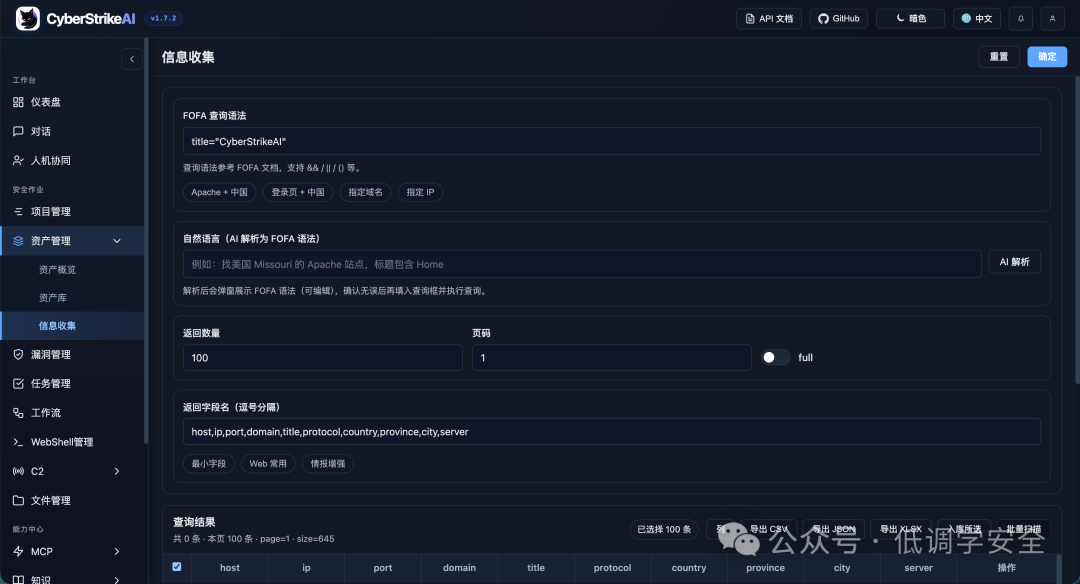The image size is (1080, 584).
Task: Open the 中文 language selector
Action: (x=977, y=19)
